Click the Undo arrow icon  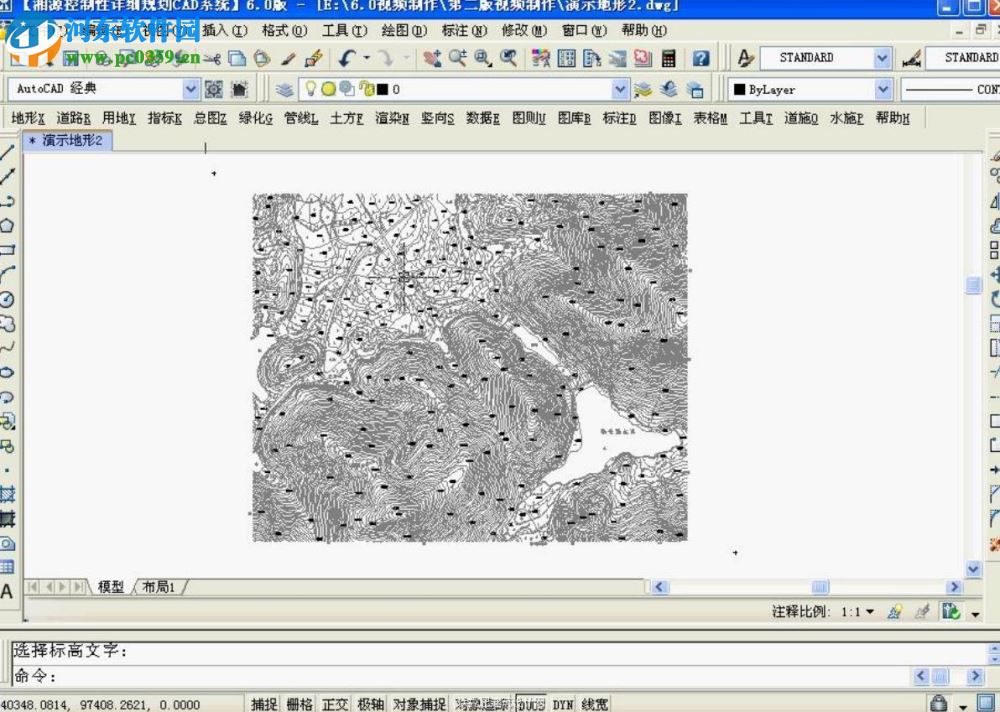click(x=346, y=59)
